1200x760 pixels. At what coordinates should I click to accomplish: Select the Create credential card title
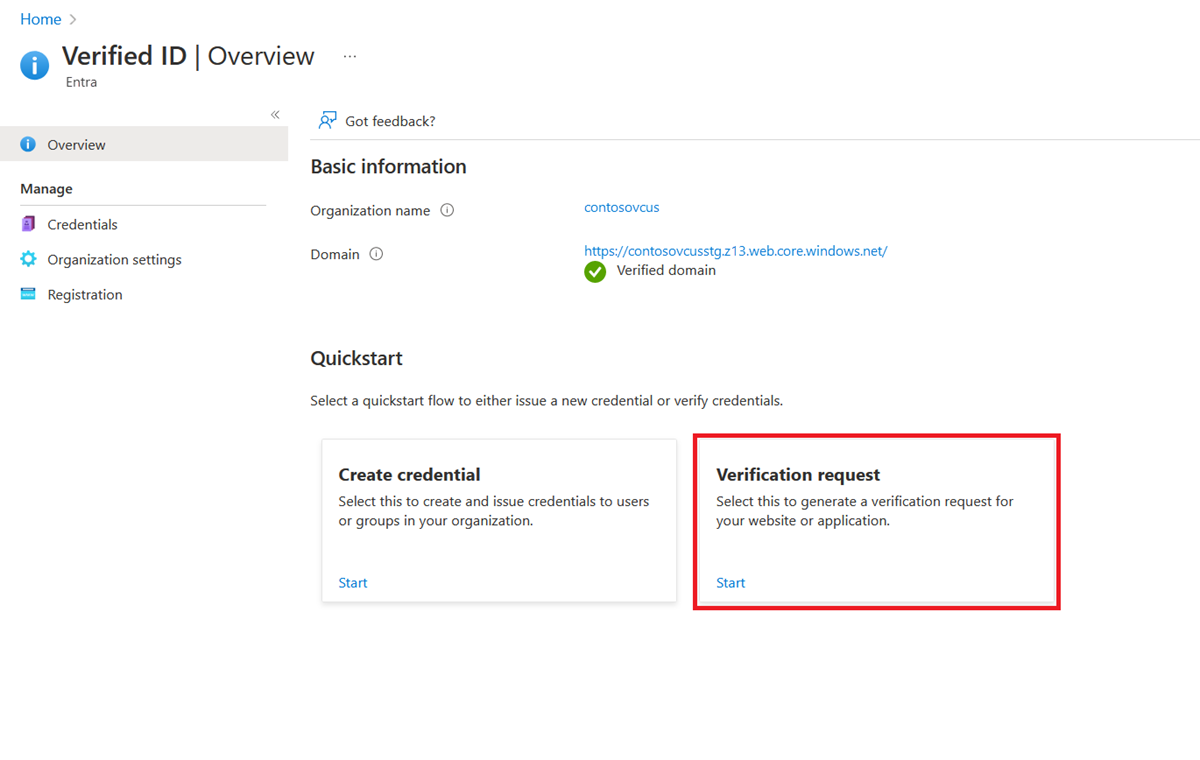409,474
